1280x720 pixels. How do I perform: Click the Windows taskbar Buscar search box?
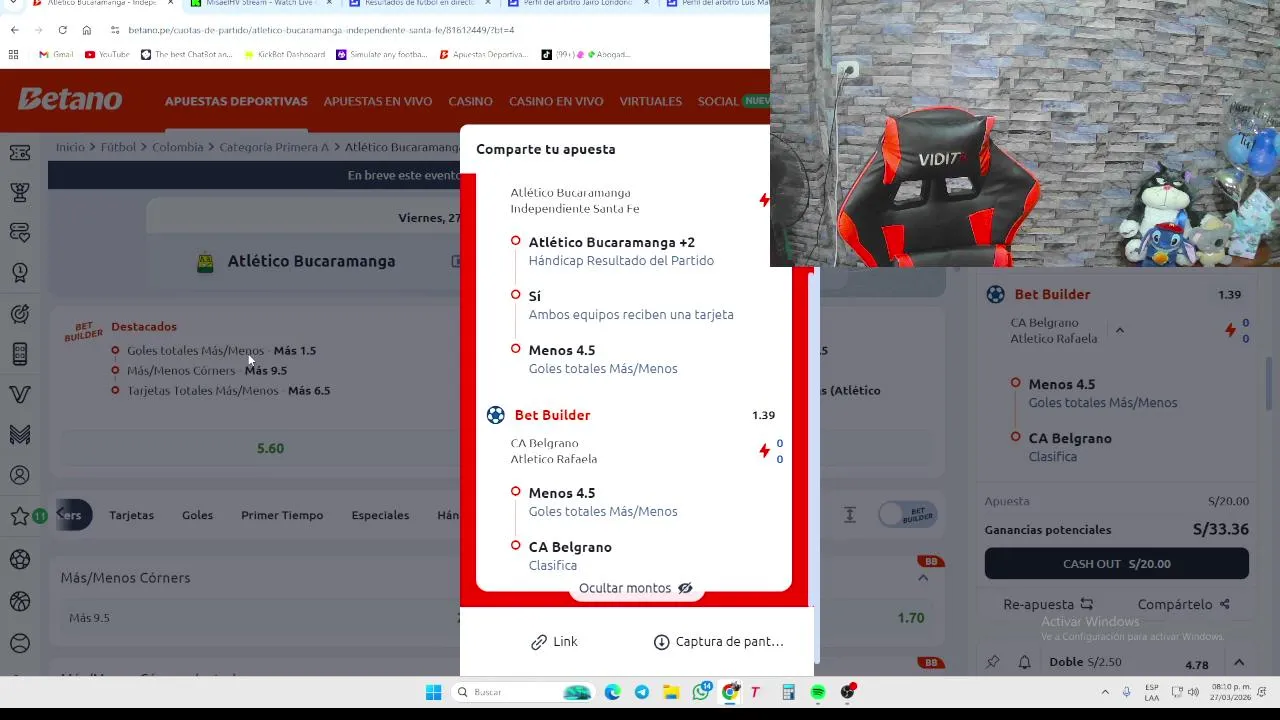521,692
